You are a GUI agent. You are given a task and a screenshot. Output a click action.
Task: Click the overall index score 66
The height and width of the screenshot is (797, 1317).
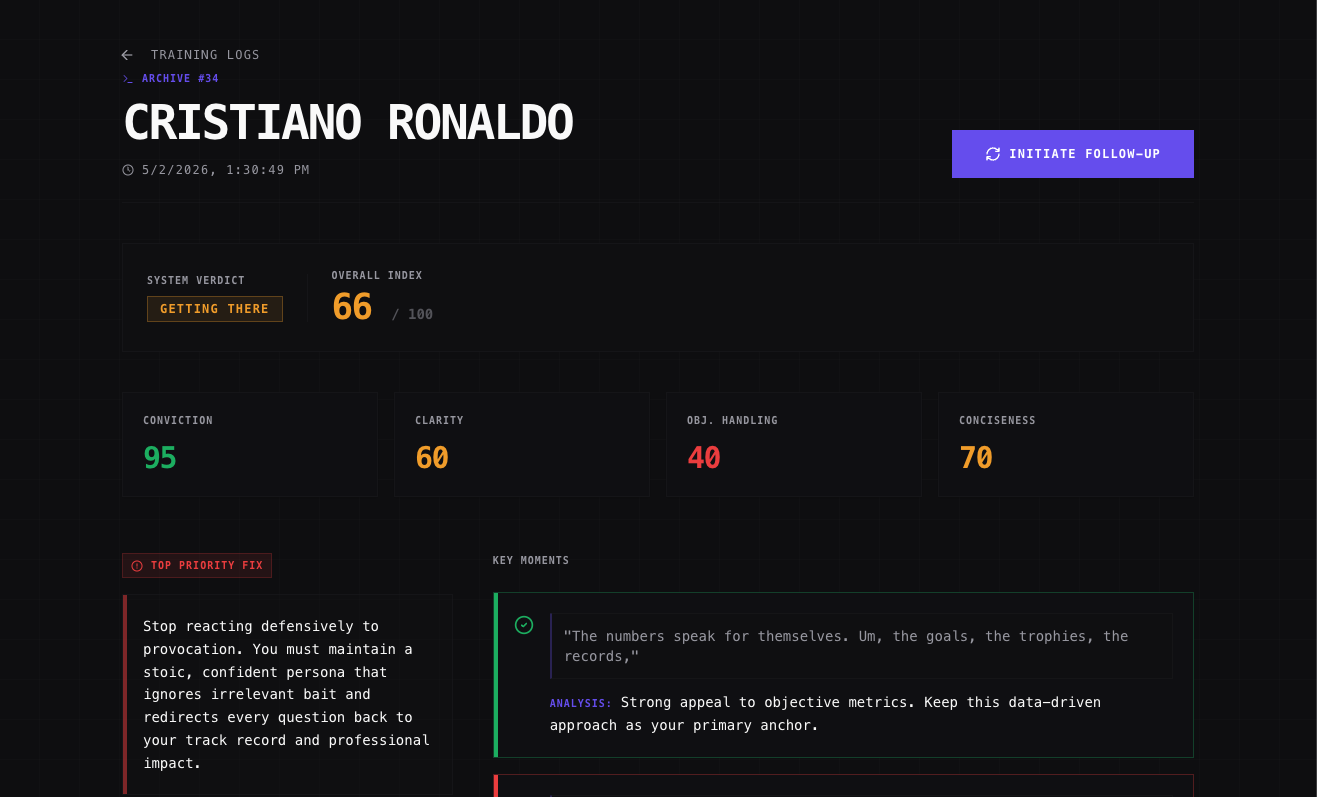click(x=352, y=307)
